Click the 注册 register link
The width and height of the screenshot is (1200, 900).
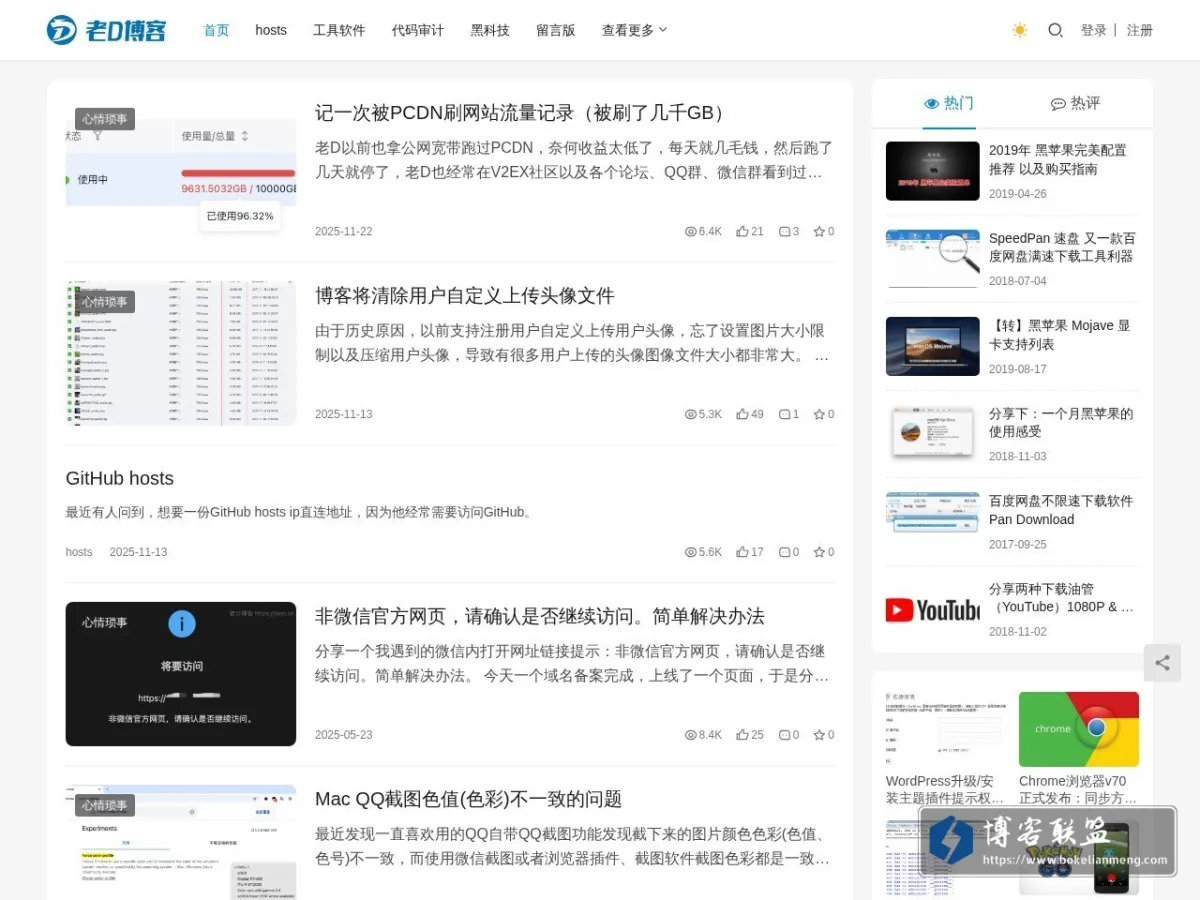[x=1140, y=30]
